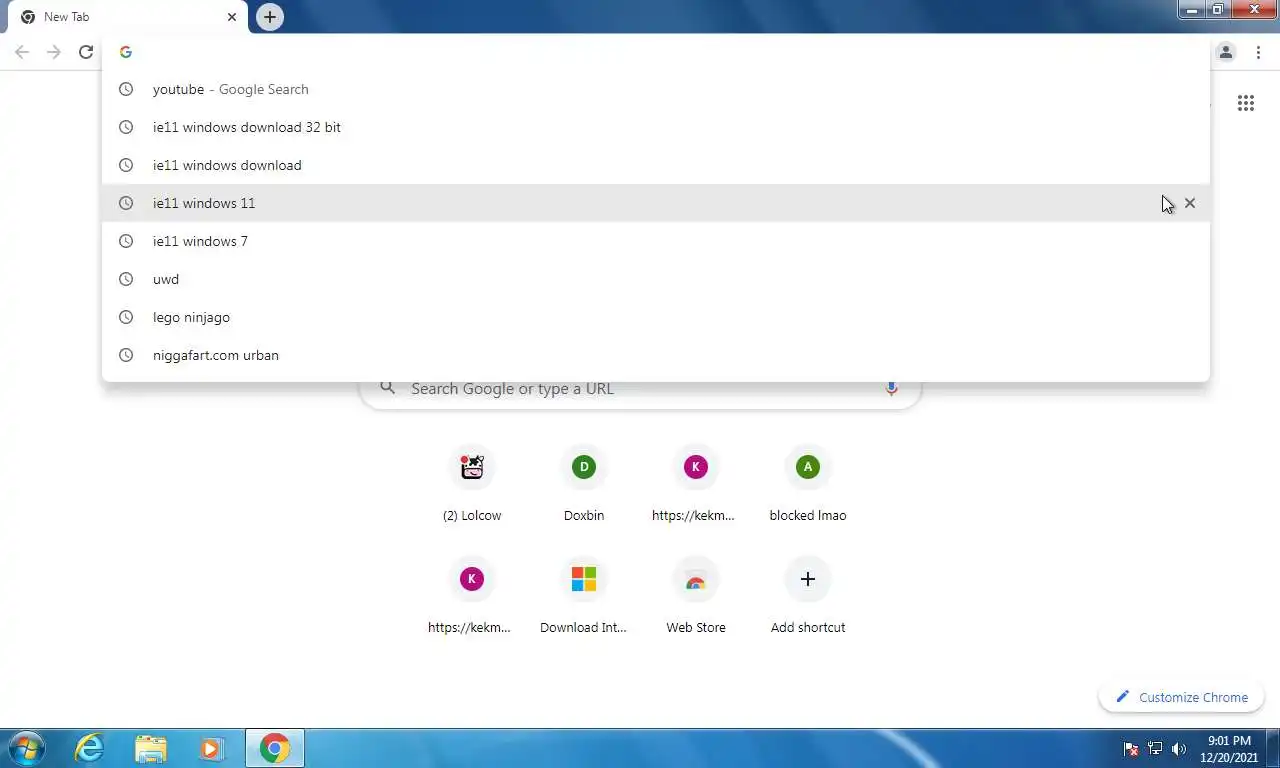Viewport: 1280px width, 768px height.
Task: Launch Internet Explorer from the taskbar
Action: click(x=90, y=748)
